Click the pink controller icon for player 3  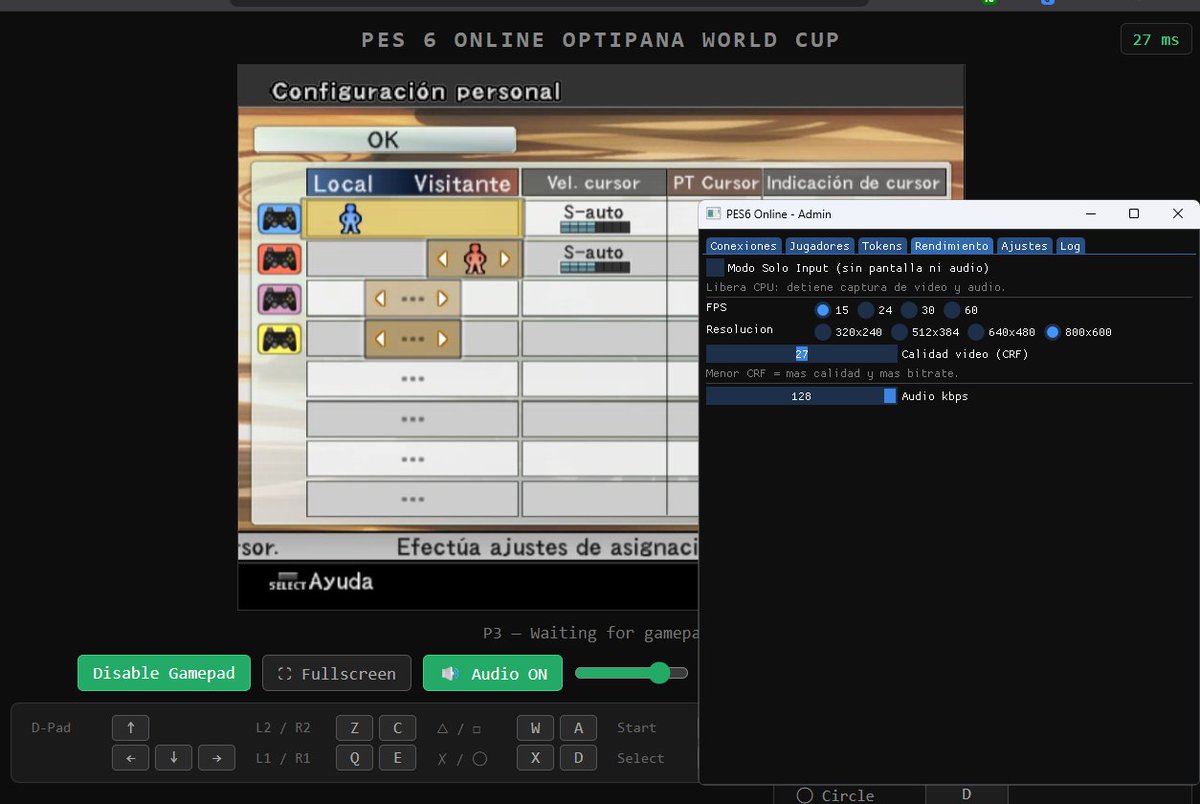pos(279,299)
